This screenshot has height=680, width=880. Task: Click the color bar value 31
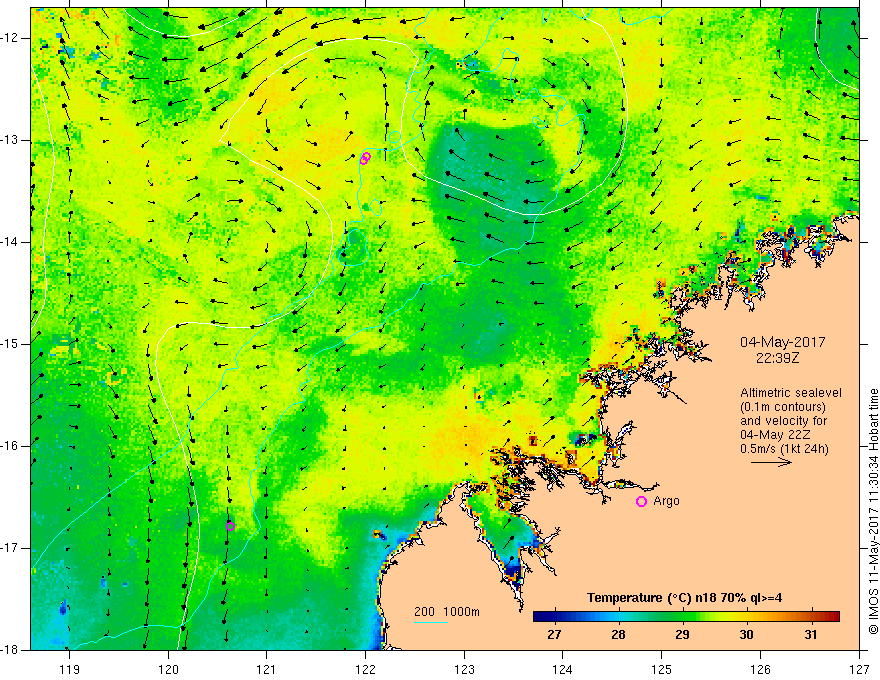coord(810,635)
